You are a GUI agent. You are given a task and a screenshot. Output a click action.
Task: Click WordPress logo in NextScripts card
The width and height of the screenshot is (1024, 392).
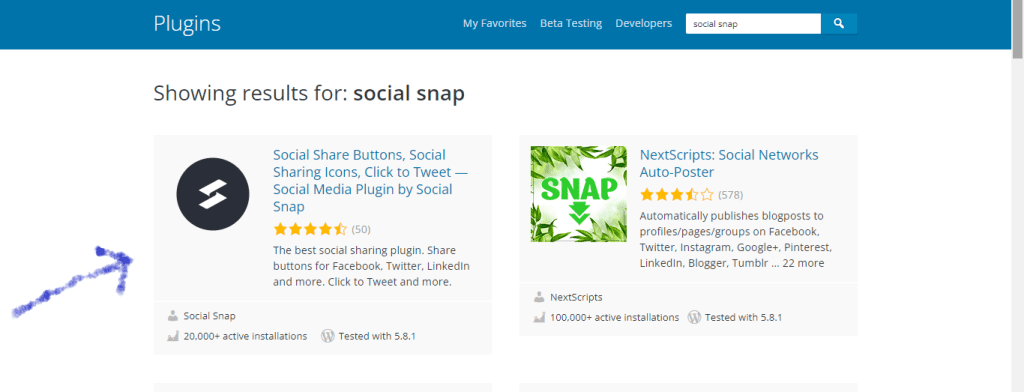694,318
